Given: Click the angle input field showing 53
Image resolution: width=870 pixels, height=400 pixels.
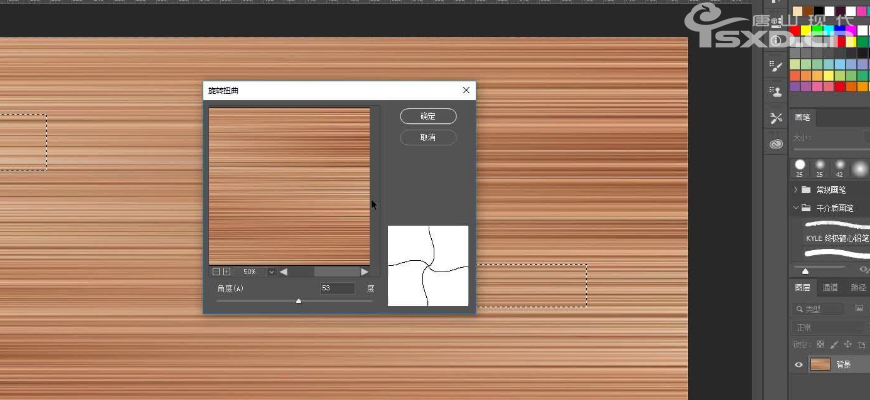Looking at the screenshot, I should [x=337, y=288].
